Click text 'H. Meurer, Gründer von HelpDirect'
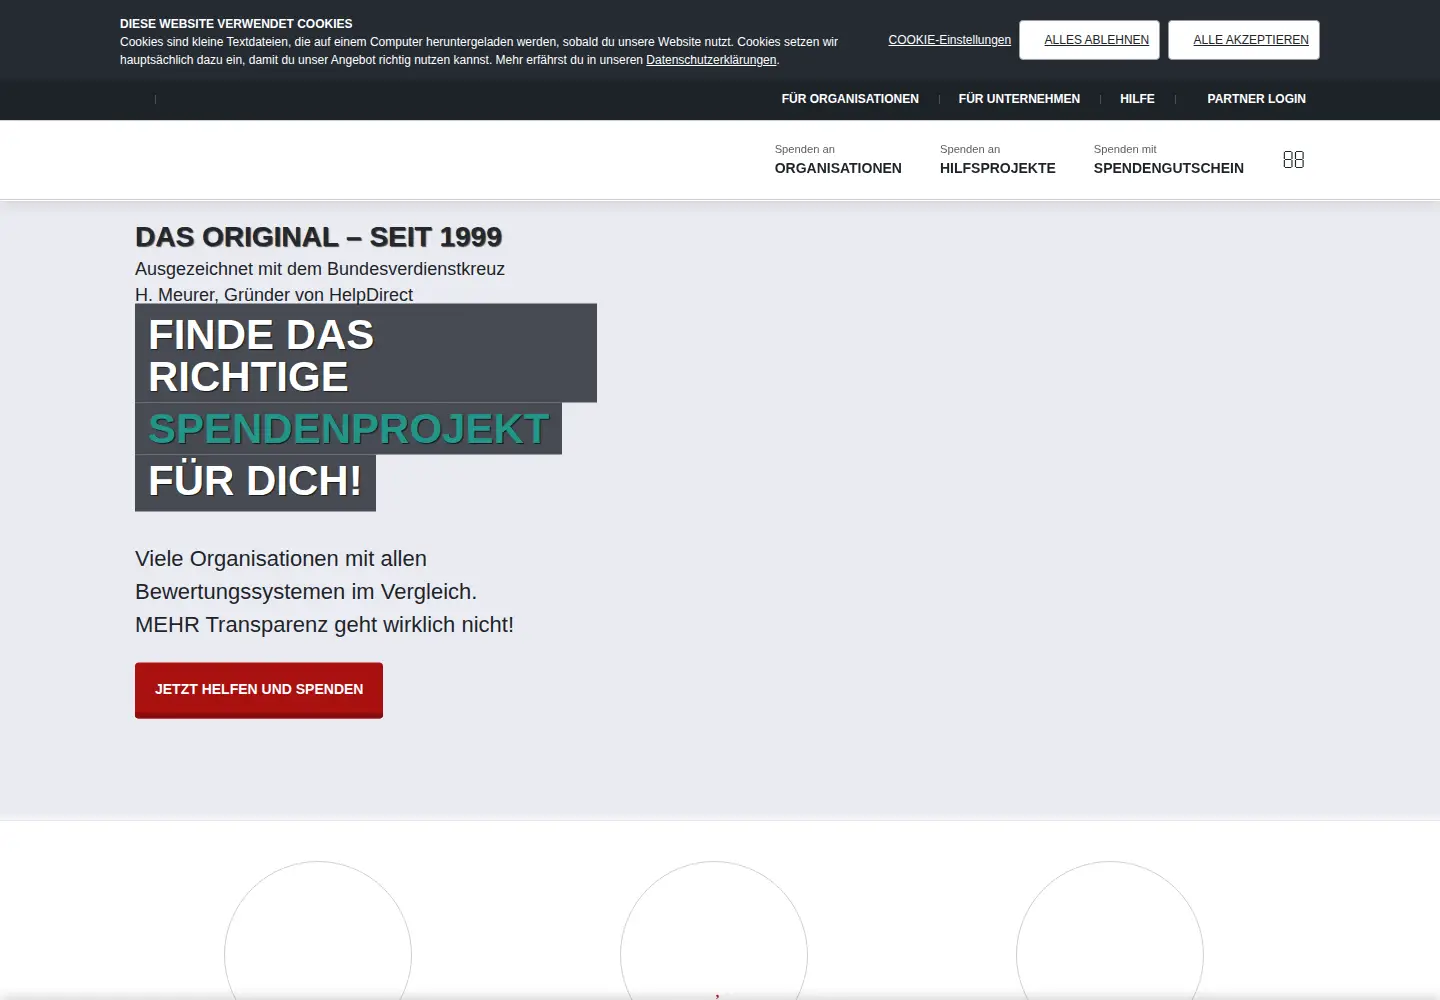This screenshot has height=1000, width=1440. [274, 294]
